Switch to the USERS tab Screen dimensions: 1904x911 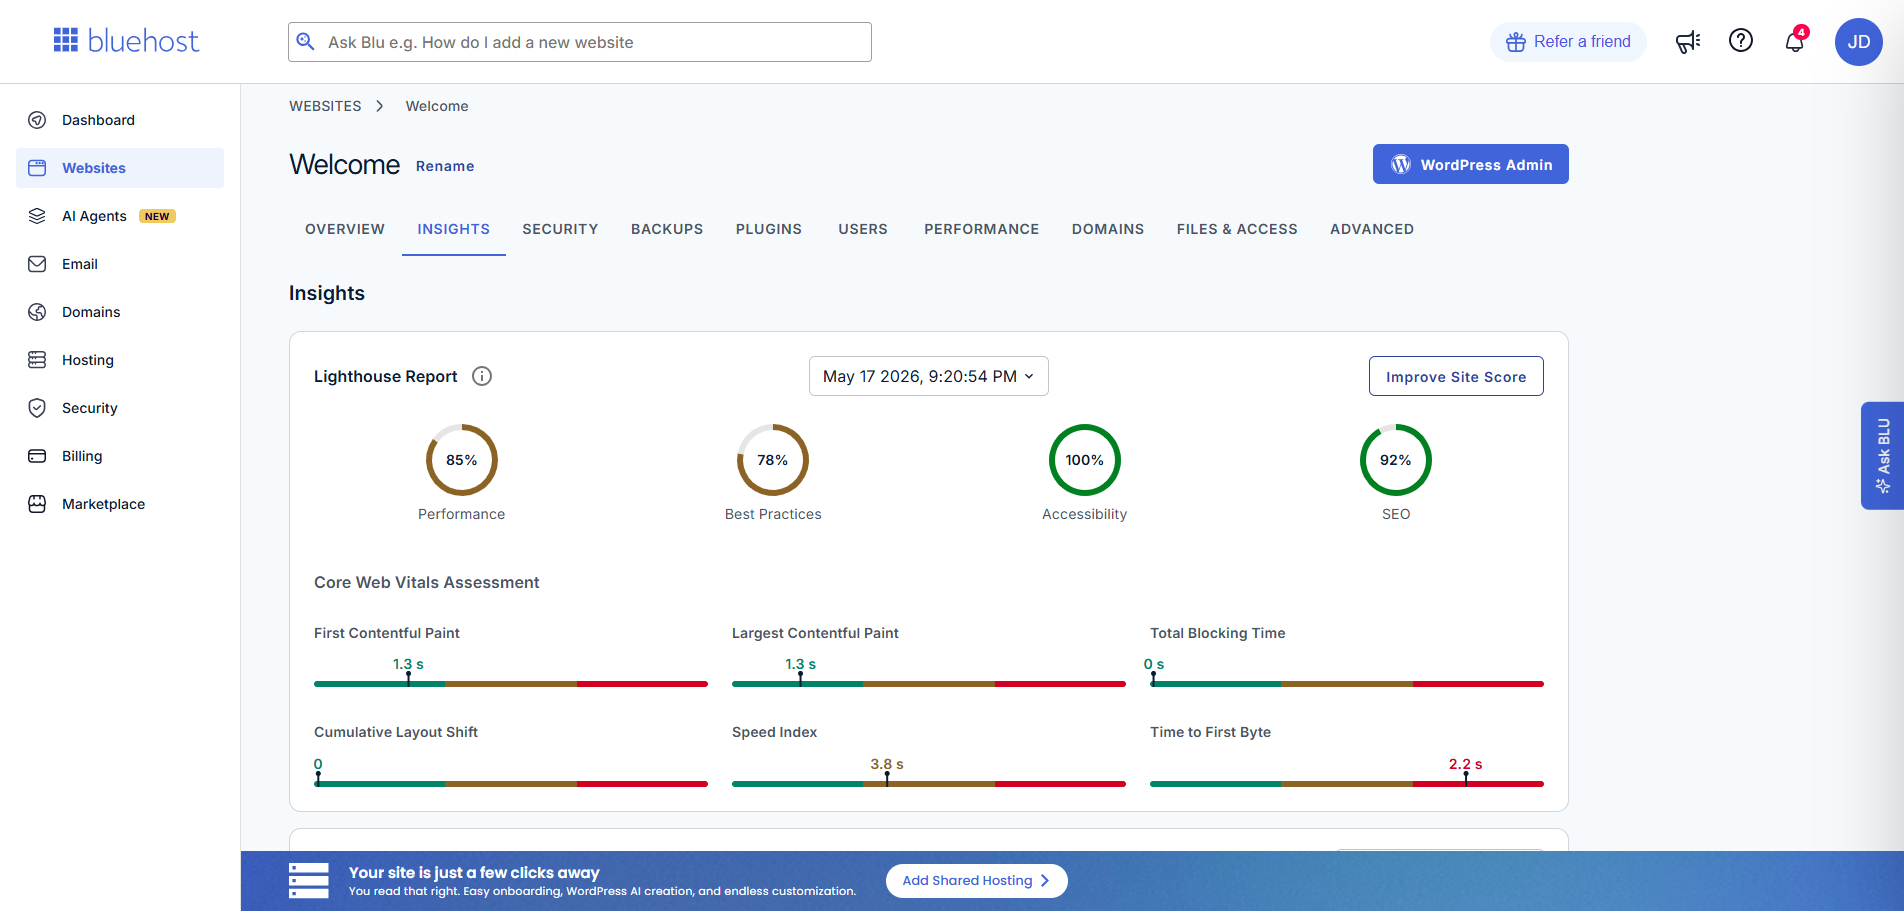pyautogui.click(x=863, y=229)
